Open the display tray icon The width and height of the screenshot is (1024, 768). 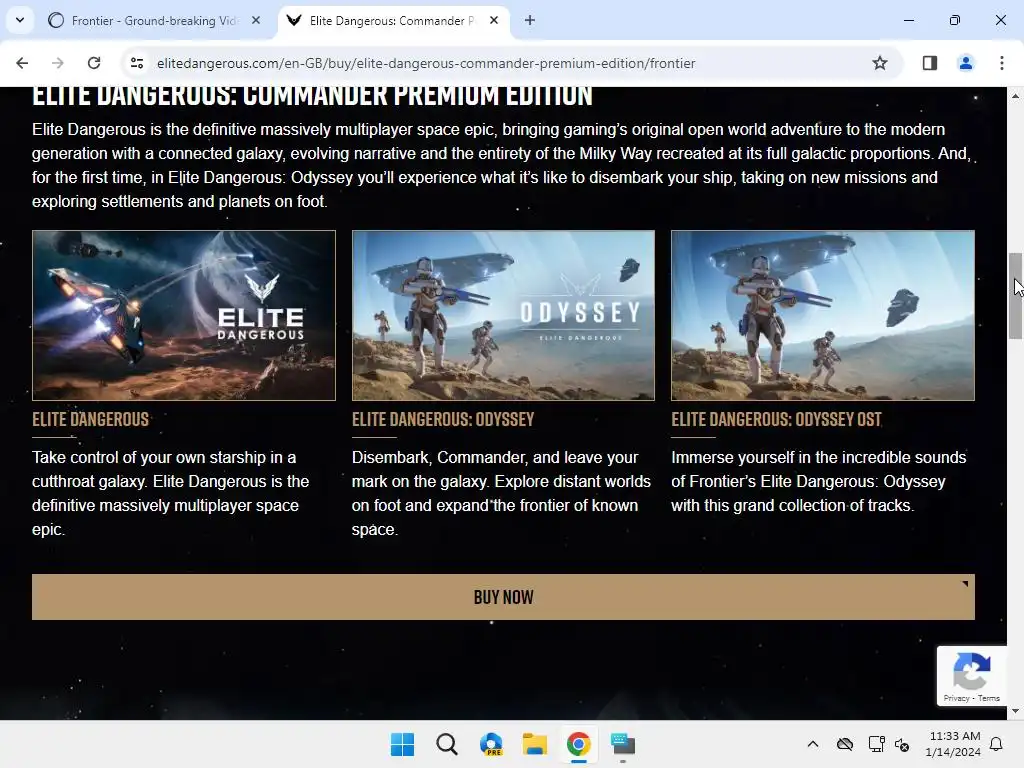coord(876,744)
